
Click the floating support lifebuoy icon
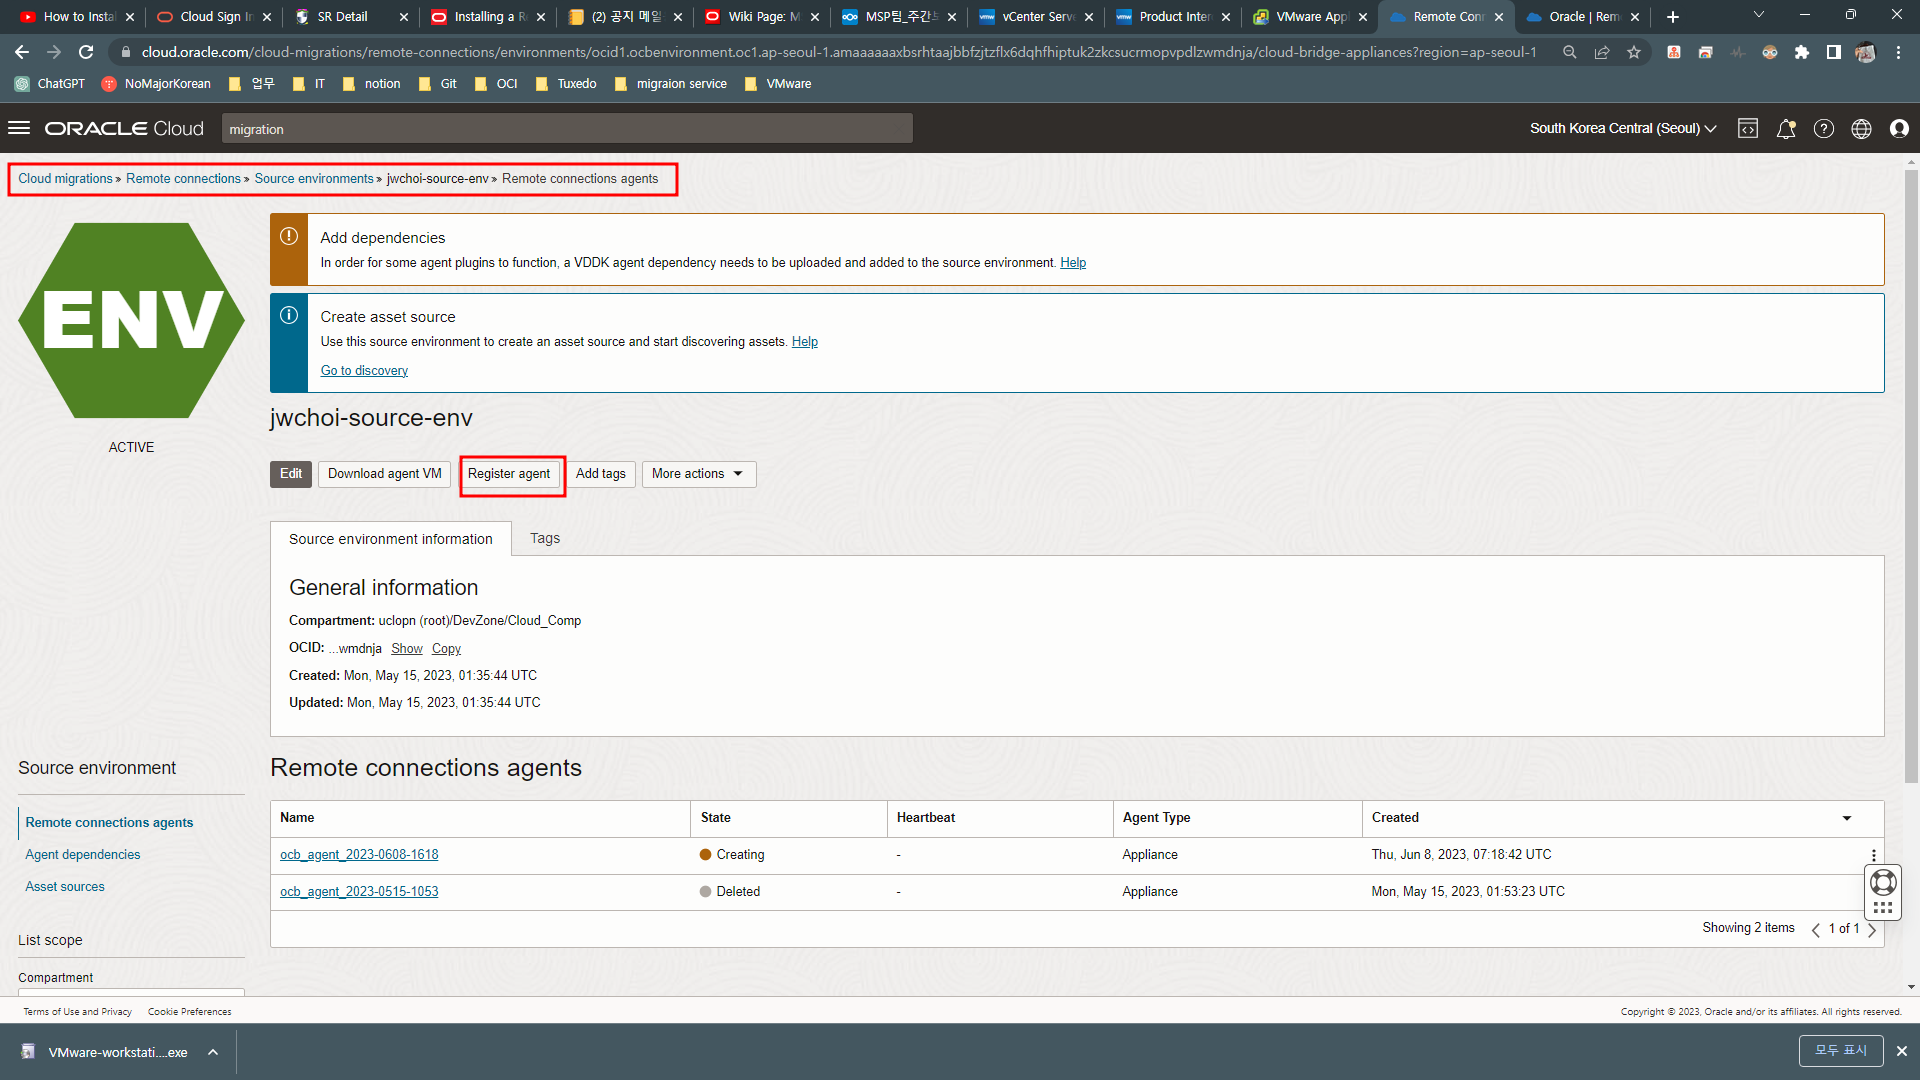(x=1882, y=882)
